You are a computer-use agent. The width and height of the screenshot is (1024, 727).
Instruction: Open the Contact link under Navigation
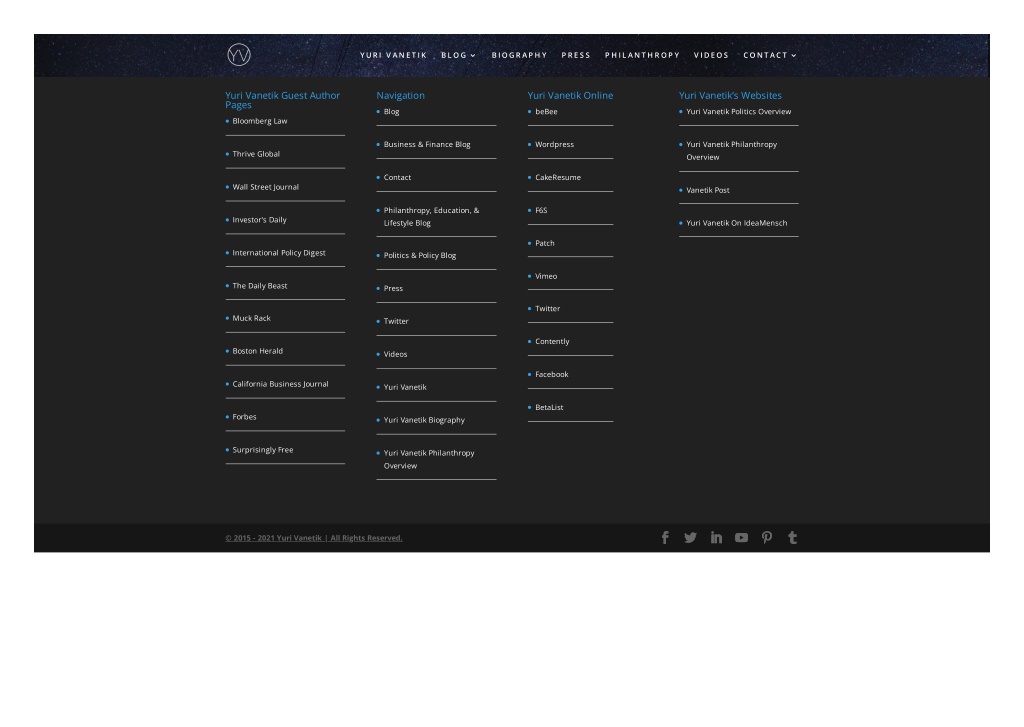(x=397, y=178)
